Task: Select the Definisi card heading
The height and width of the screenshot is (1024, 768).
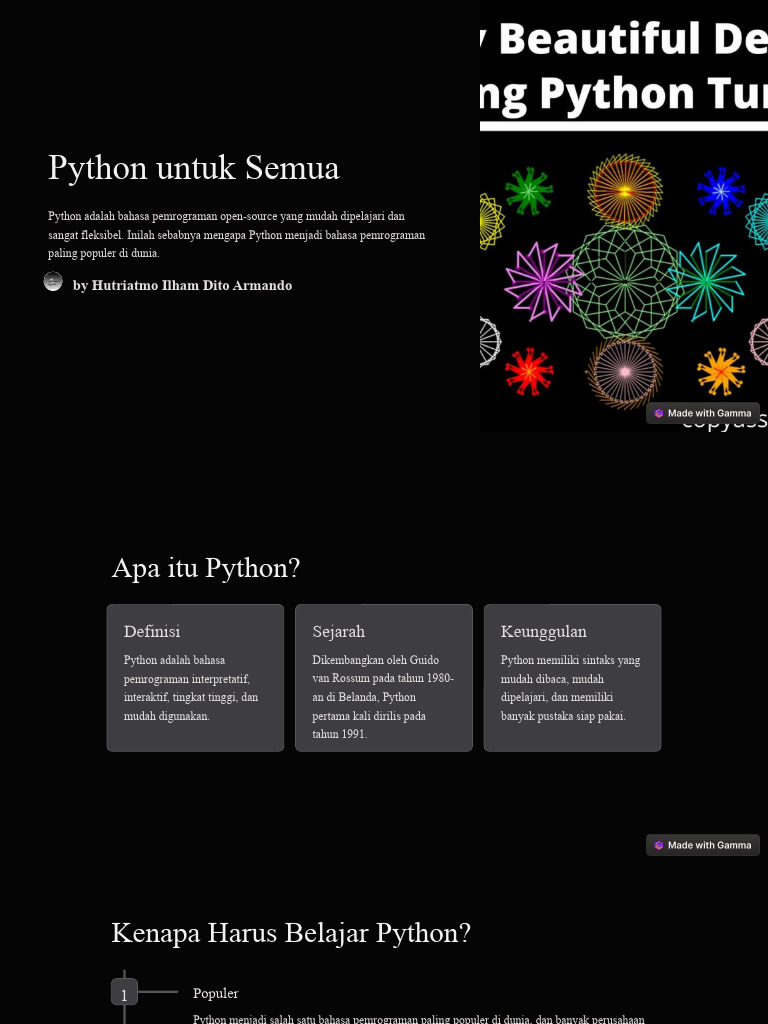Action: tap(152, 632)
